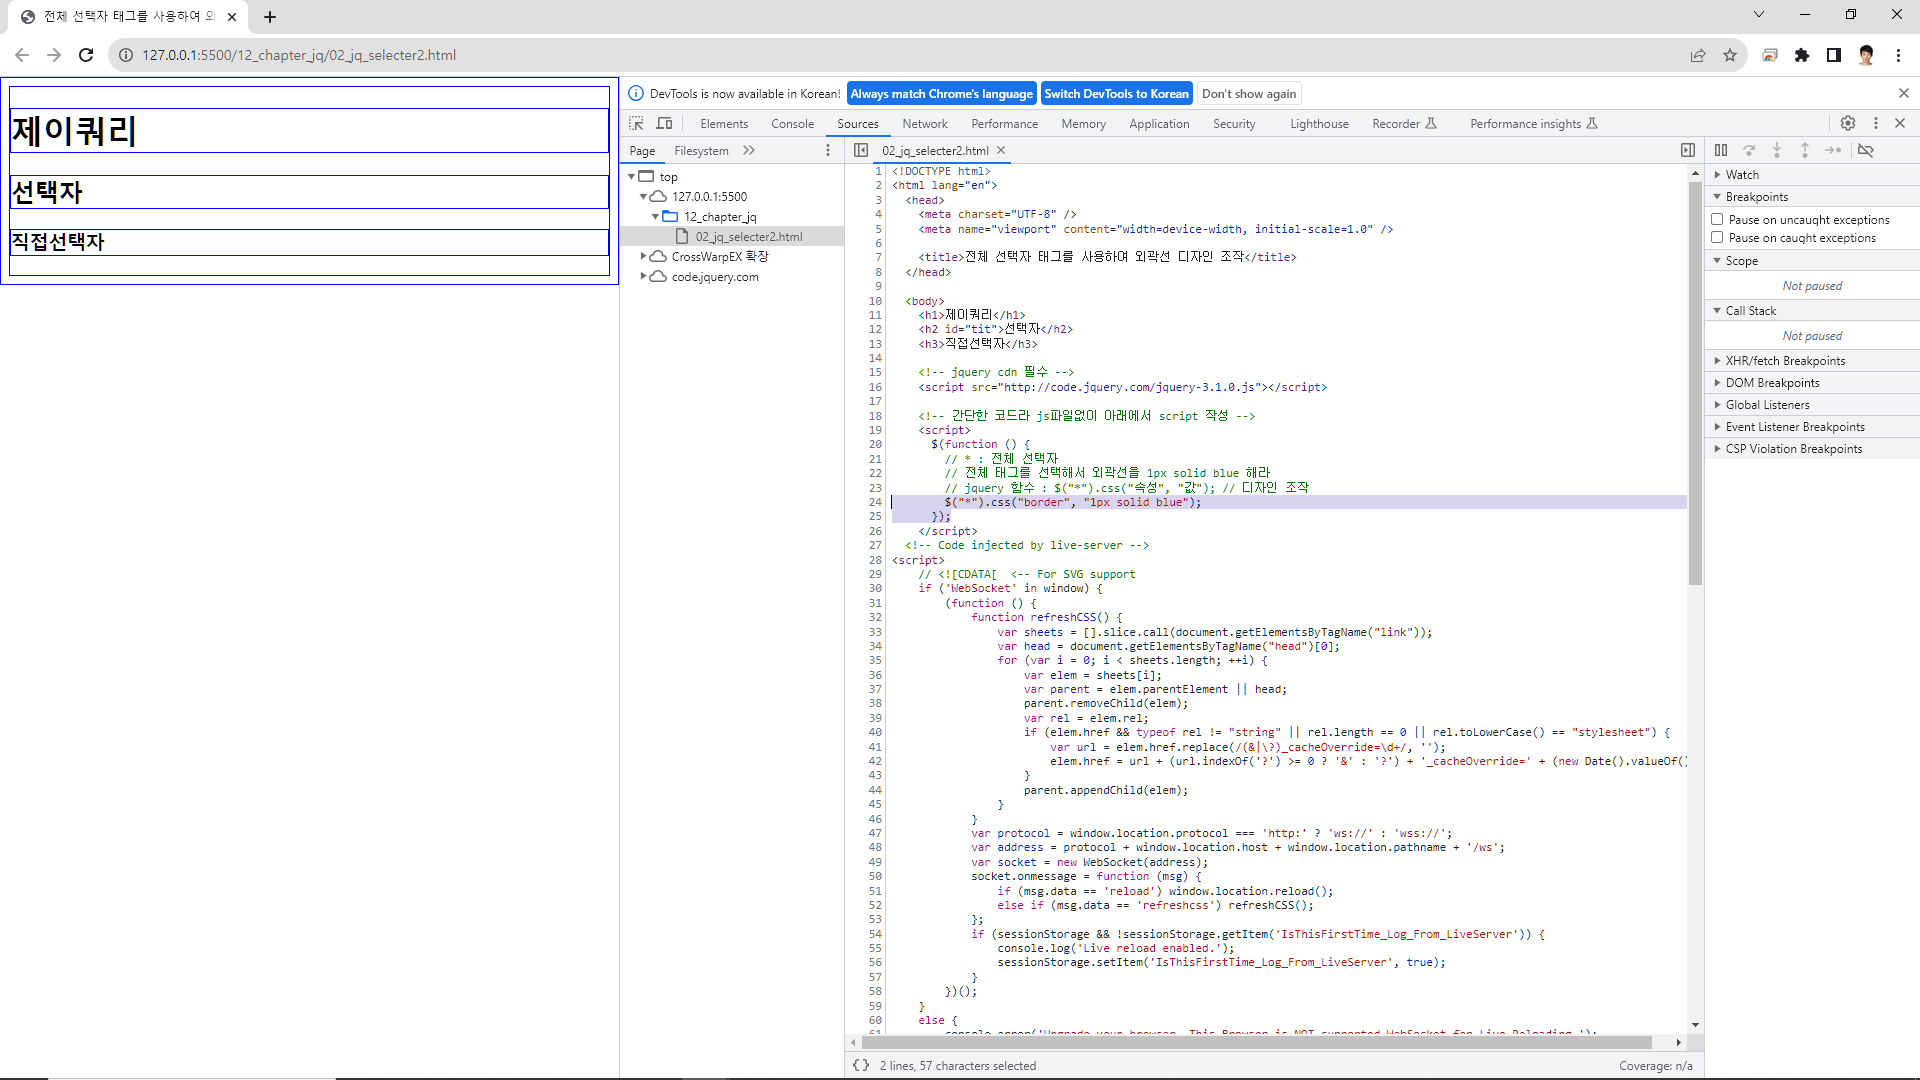The width and height of the screenshot is (1920, 1080).
Task: Click the inspect element picker icon
Action: [636, 123]
